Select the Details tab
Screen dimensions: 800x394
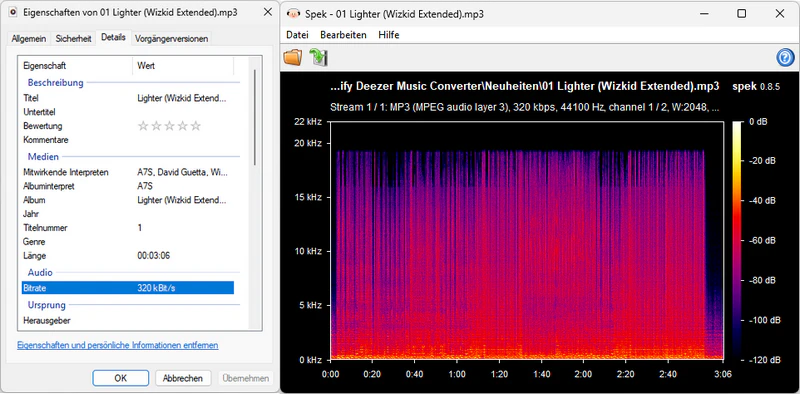[x=113, y=37]
